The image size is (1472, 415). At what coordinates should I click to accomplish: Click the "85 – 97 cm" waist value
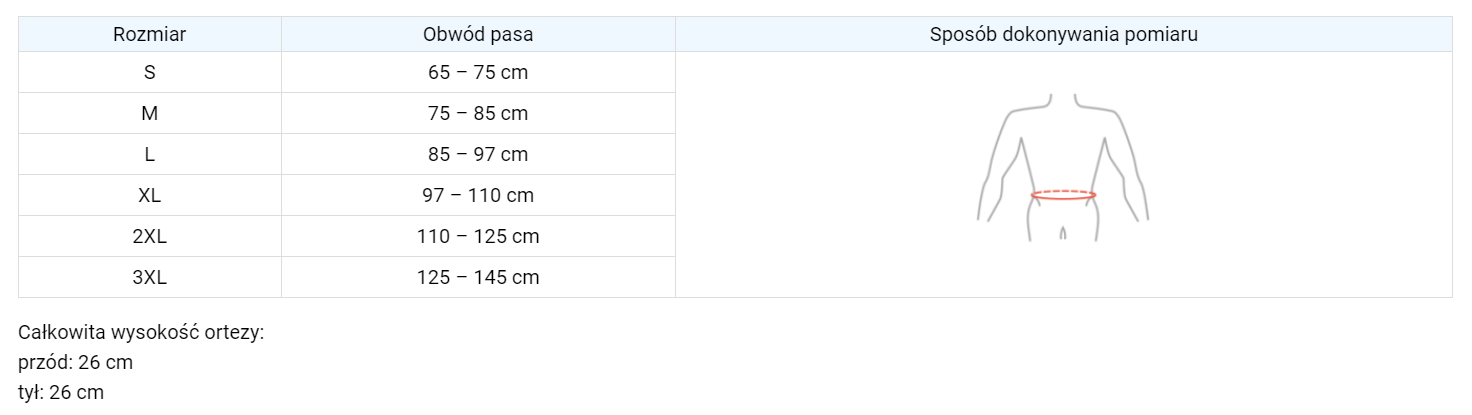pyautogui.click(x=478, y=154)
